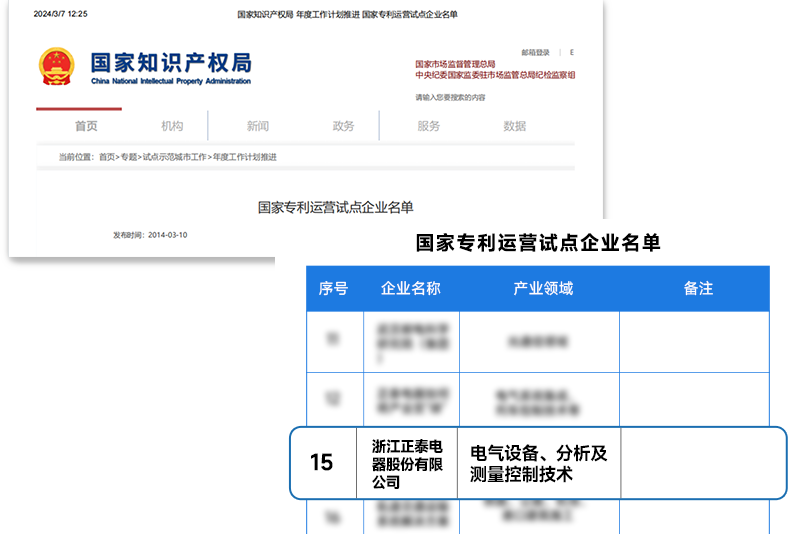The width and height of the screenshot is (802, 534).
Task: Open the 服务 navigation tab
Action: click(429, 126)
